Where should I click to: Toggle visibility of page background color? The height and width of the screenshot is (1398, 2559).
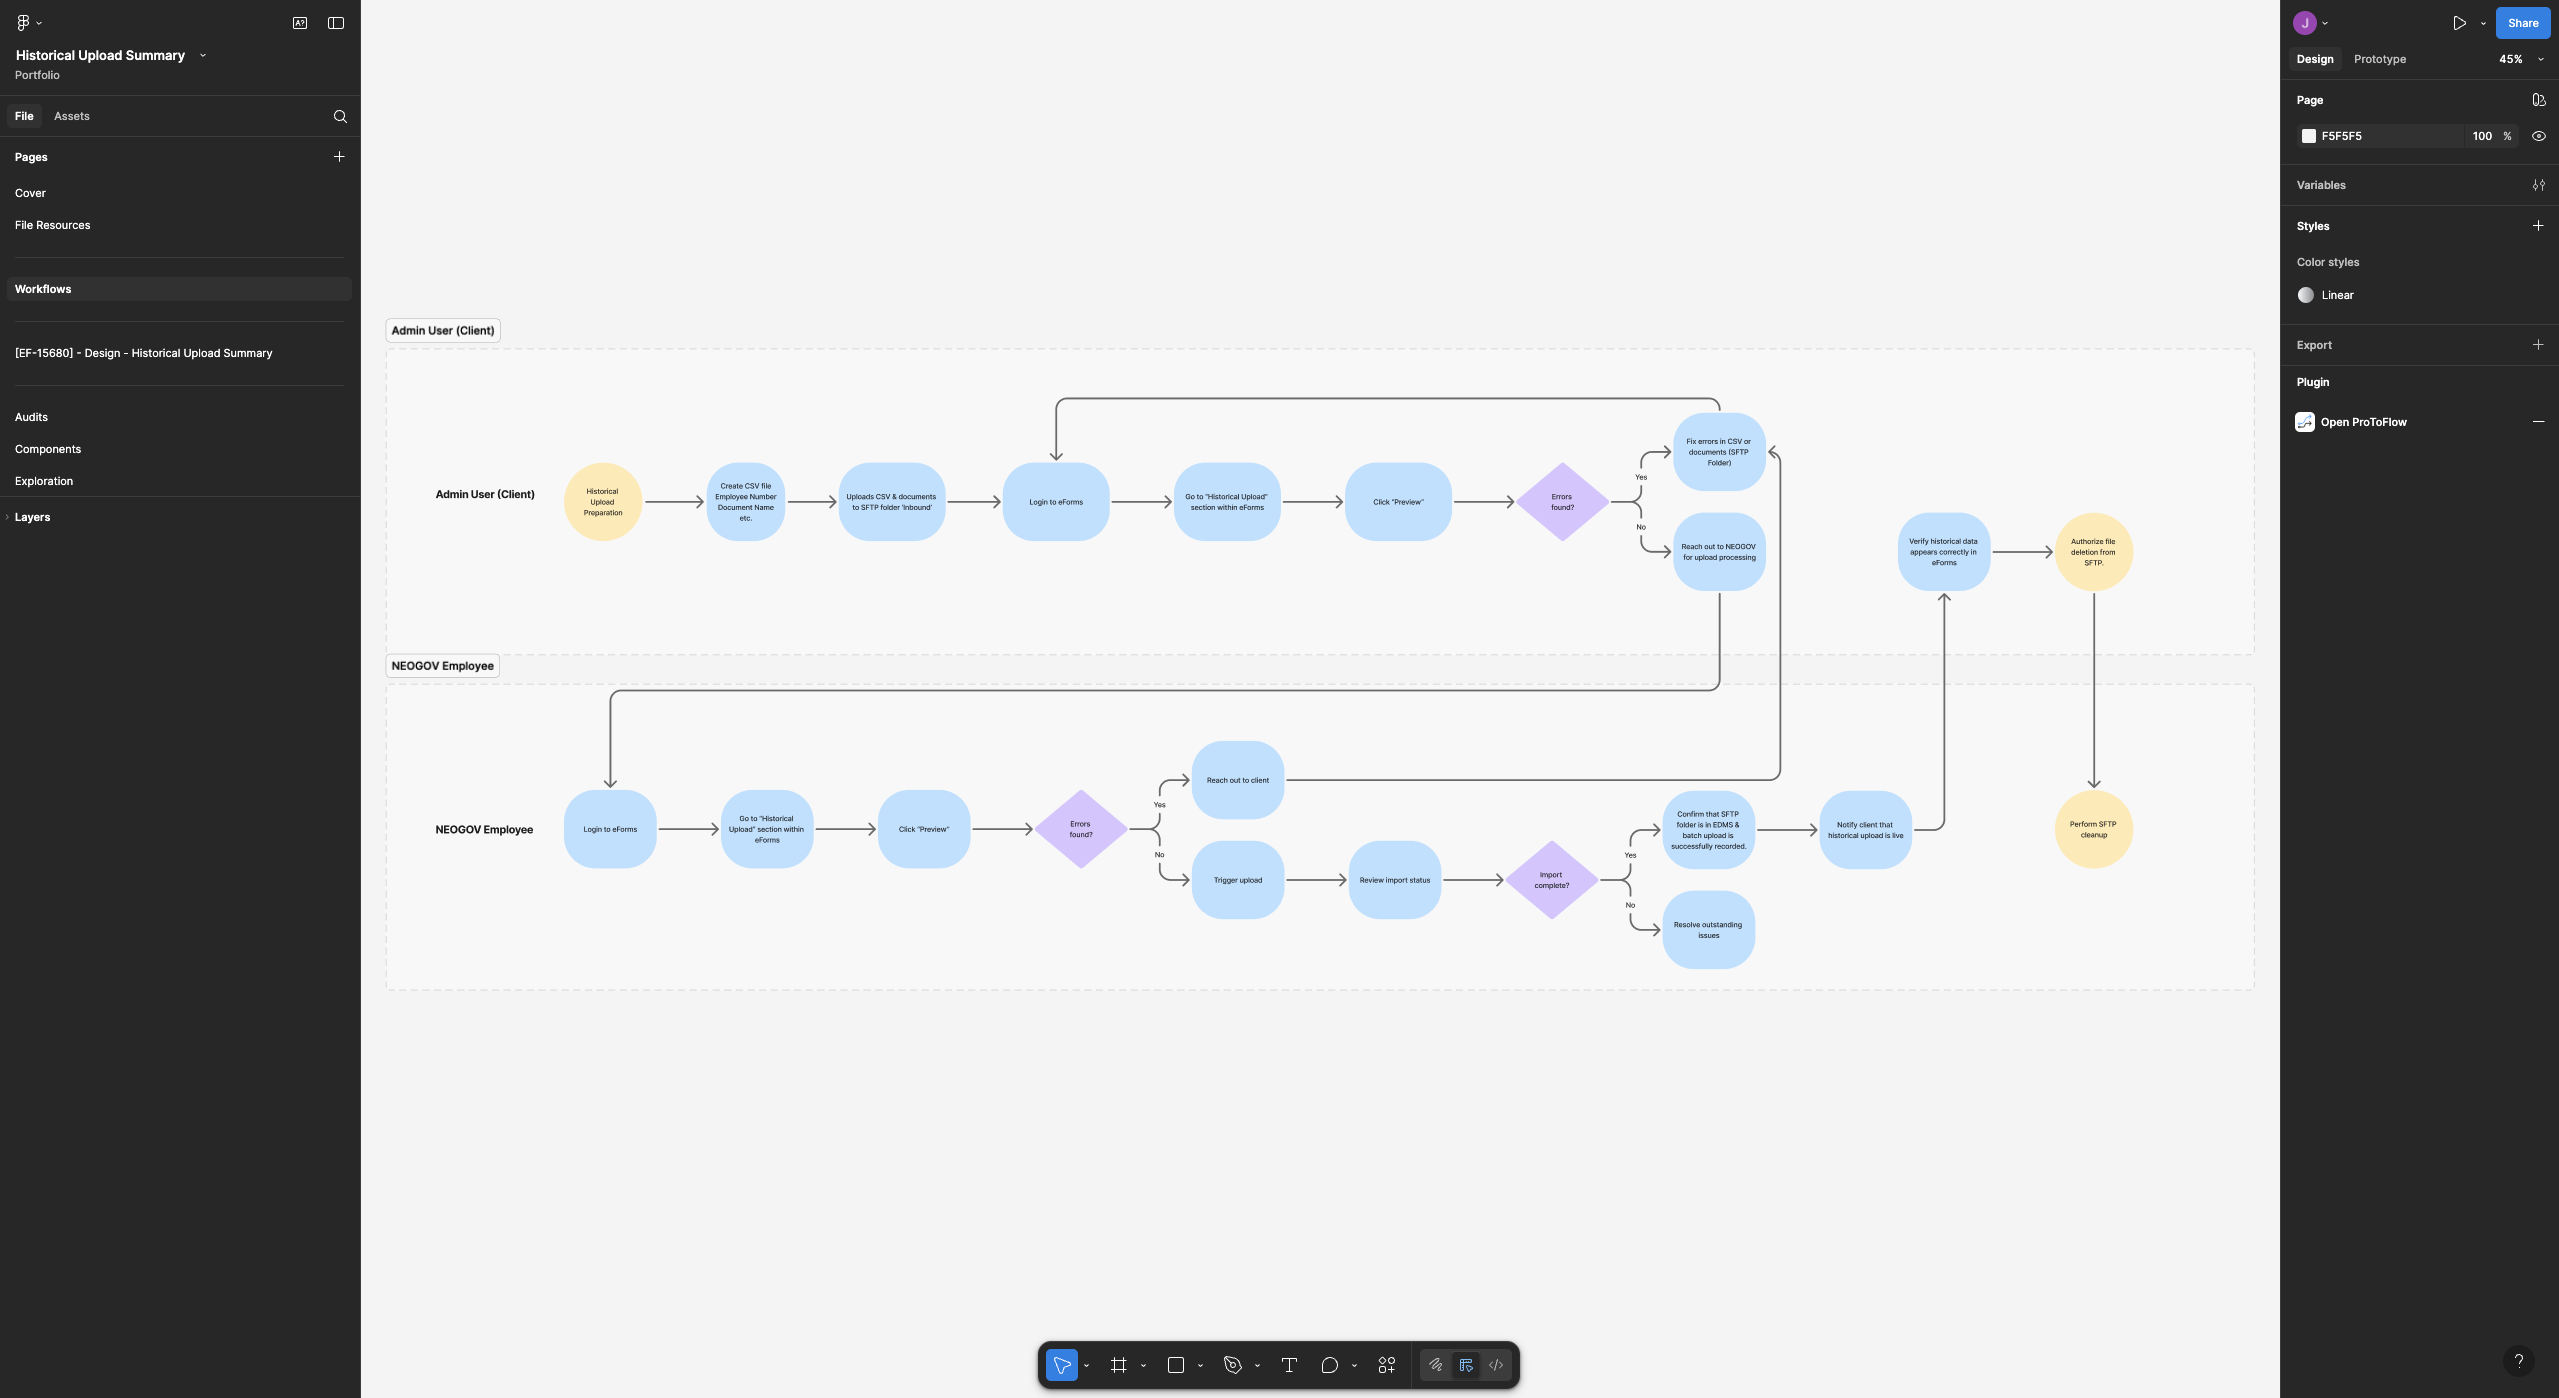(x=2538, y=135)
